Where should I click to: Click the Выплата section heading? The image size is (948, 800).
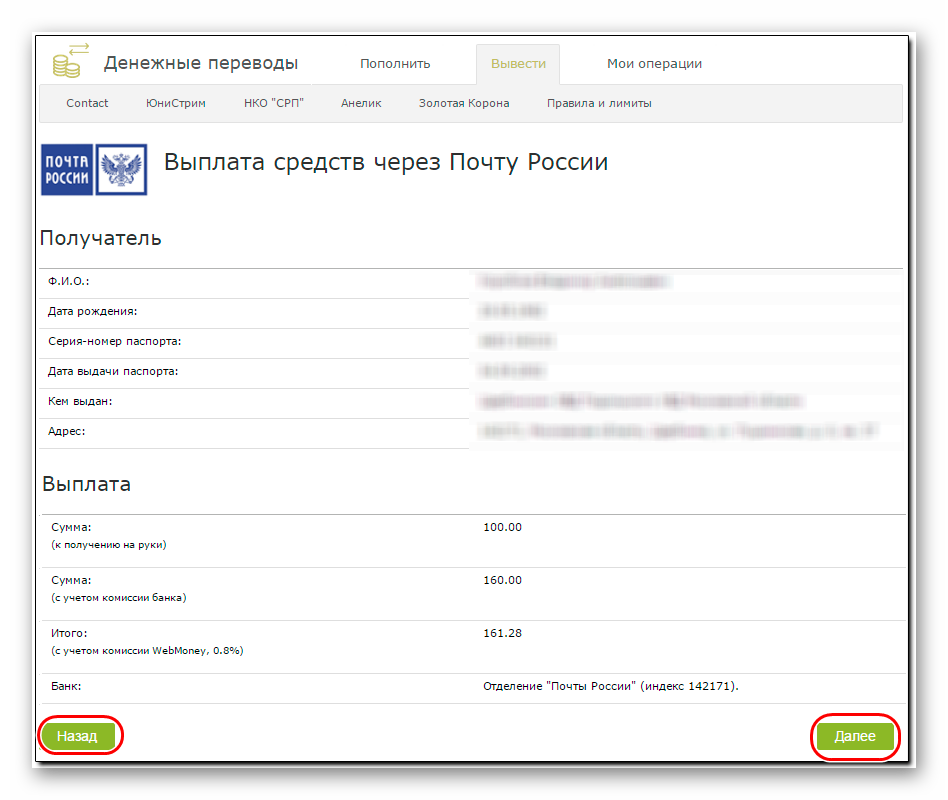[86, 484]
